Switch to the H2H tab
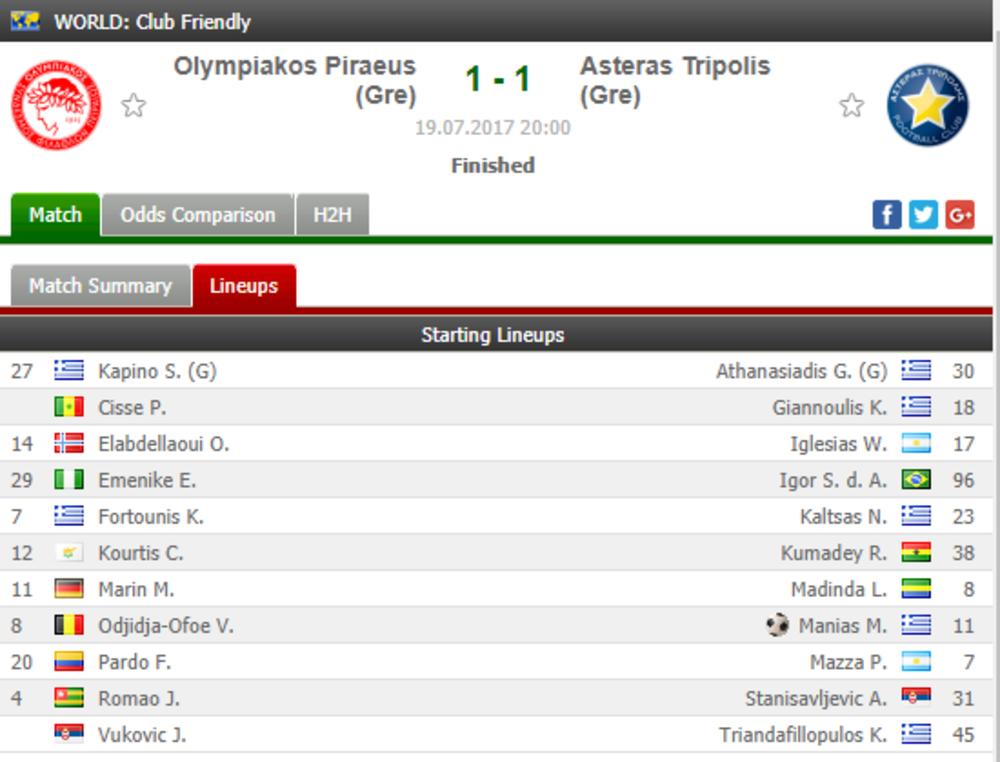Viewport: 1000px width, 762px height. coord(332,215)
